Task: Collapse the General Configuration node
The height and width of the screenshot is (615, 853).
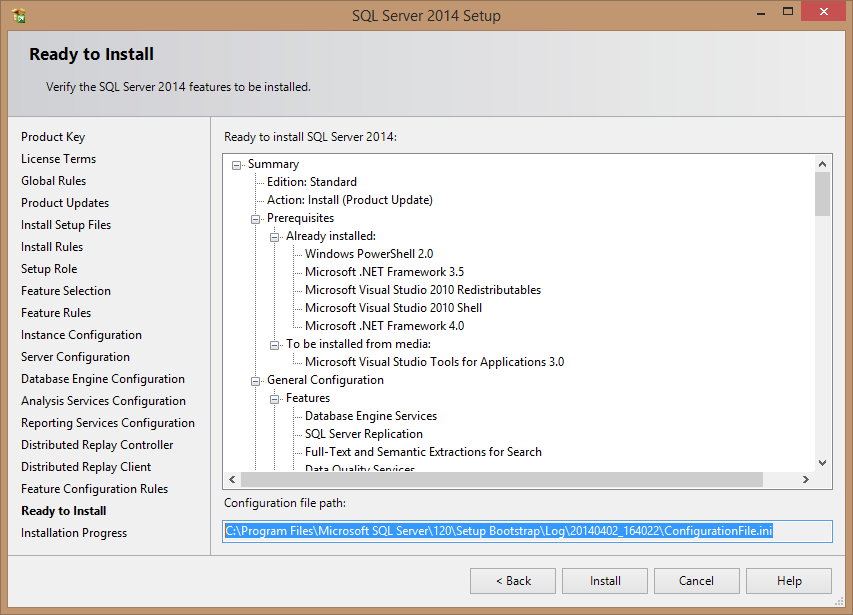Action: point(256,381)
